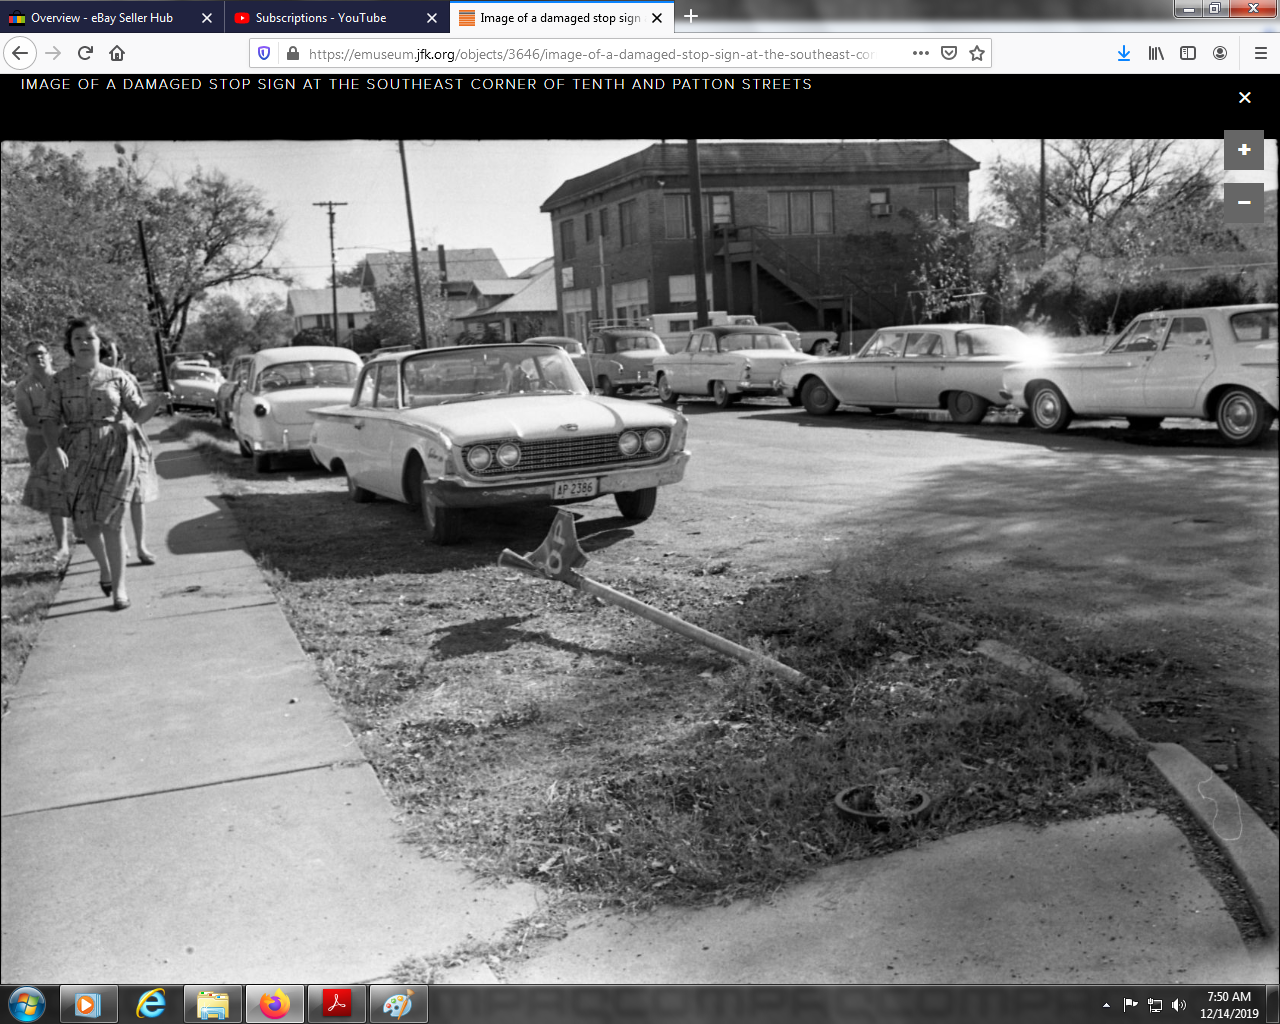
Task: Toggle the sidebar view
Action: click(1188, 53)
